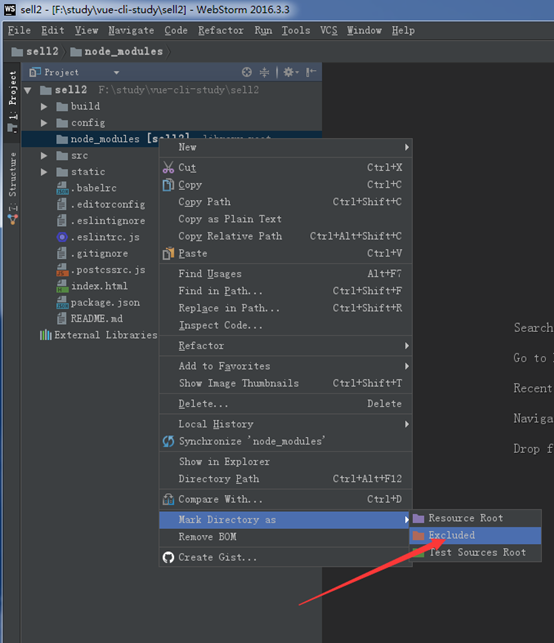
Task: Click the .eslintrc.js file icon
Action: point(62,237)
